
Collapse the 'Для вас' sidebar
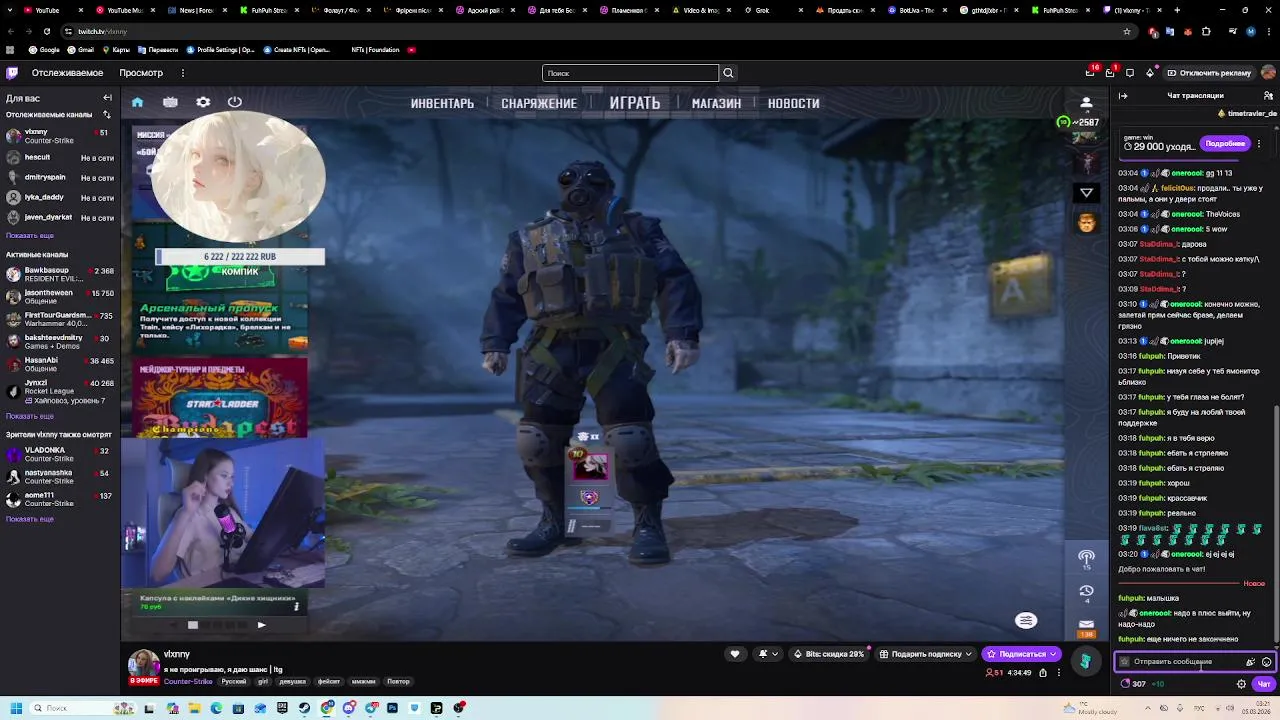pyautogui.click(x=107, y=98)
